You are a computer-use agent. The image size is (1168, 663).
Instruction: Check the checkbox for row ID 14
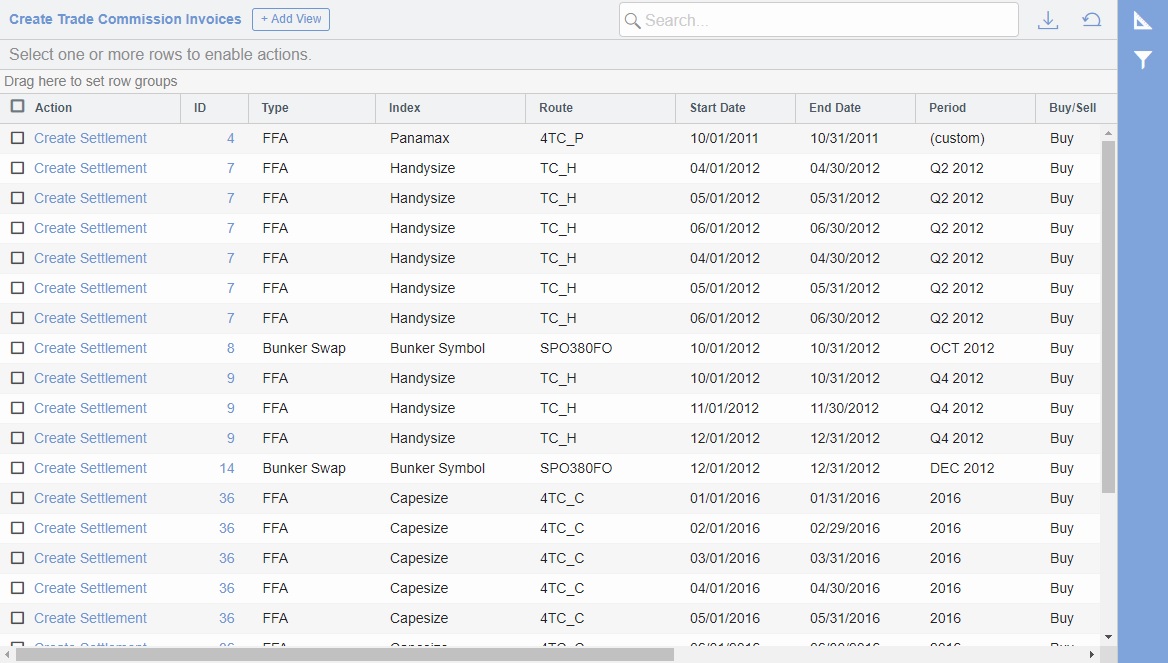point(17,468)
